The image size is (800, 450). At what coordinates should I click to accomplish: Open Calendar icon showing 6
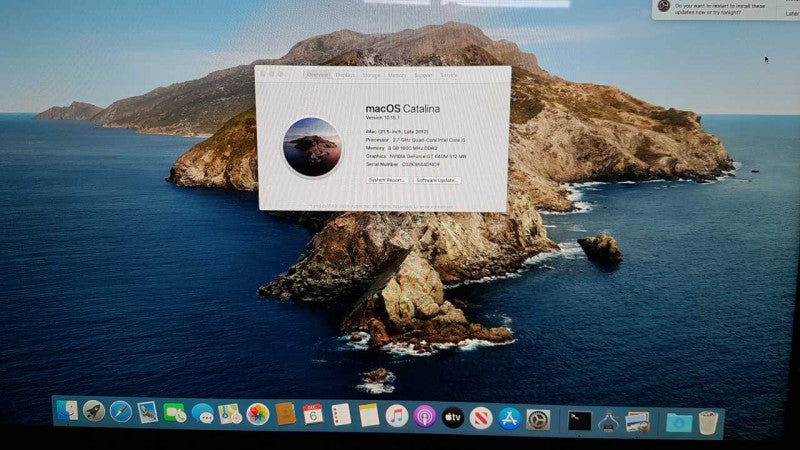(313, 415)
